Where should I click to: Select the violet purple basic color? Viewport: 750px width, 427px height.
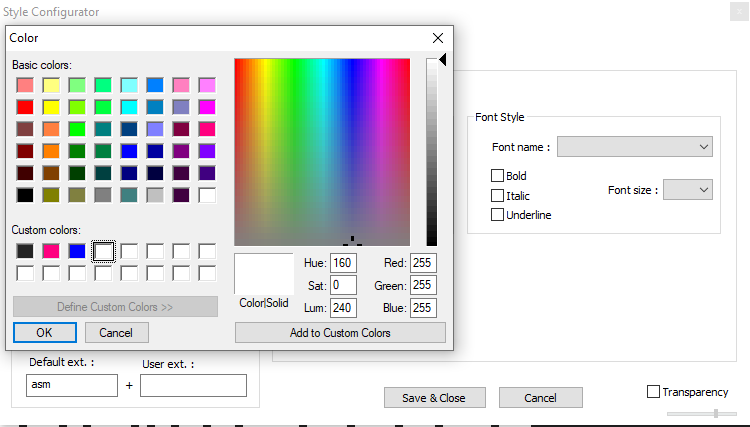[207, 151]
